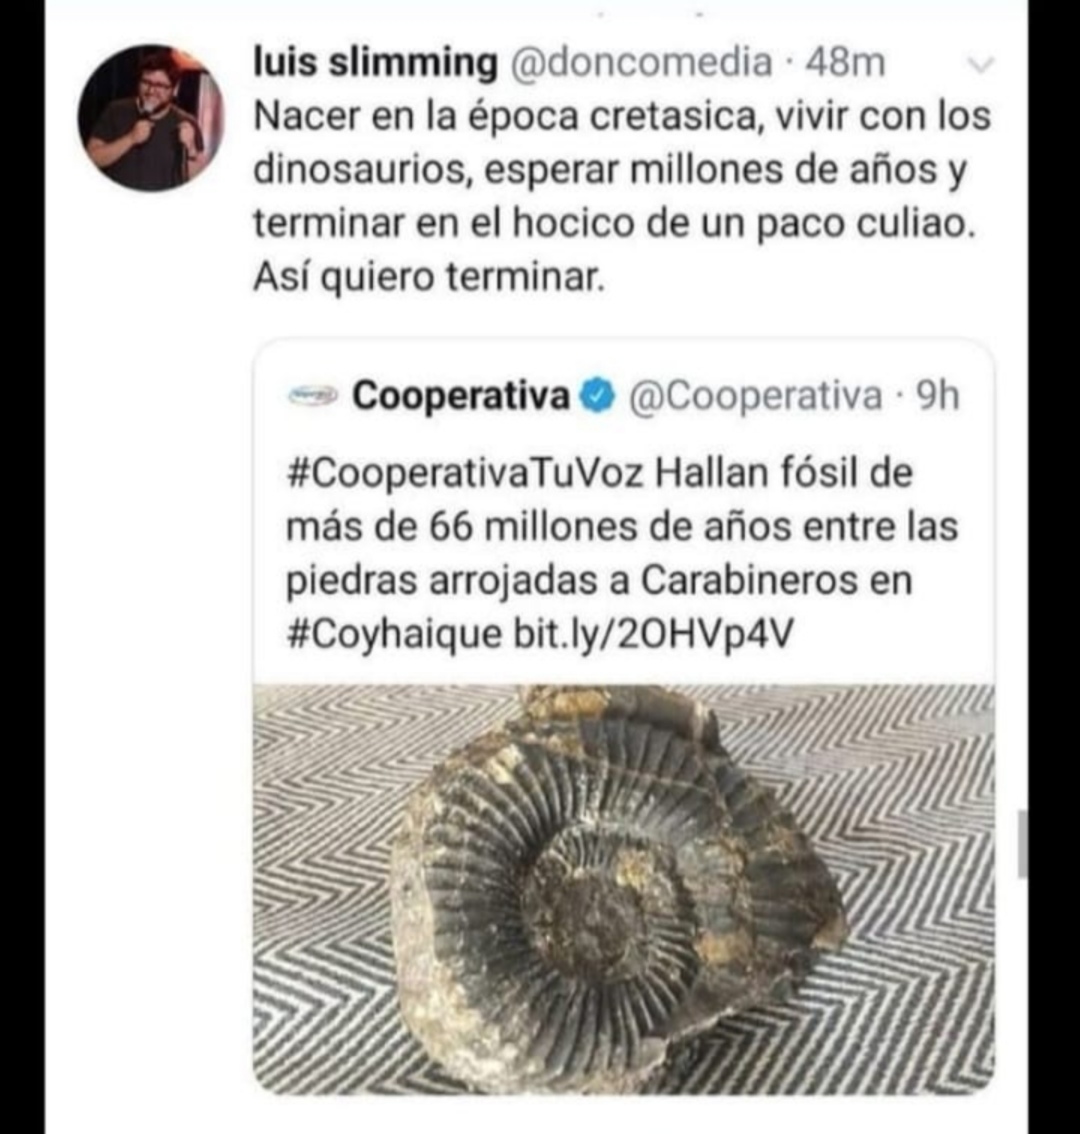Image resolution: width=1080 pixels, height=1134 pixels.
Task: Visit the @Cooperativa handle
Action: (x=755, y=396)
